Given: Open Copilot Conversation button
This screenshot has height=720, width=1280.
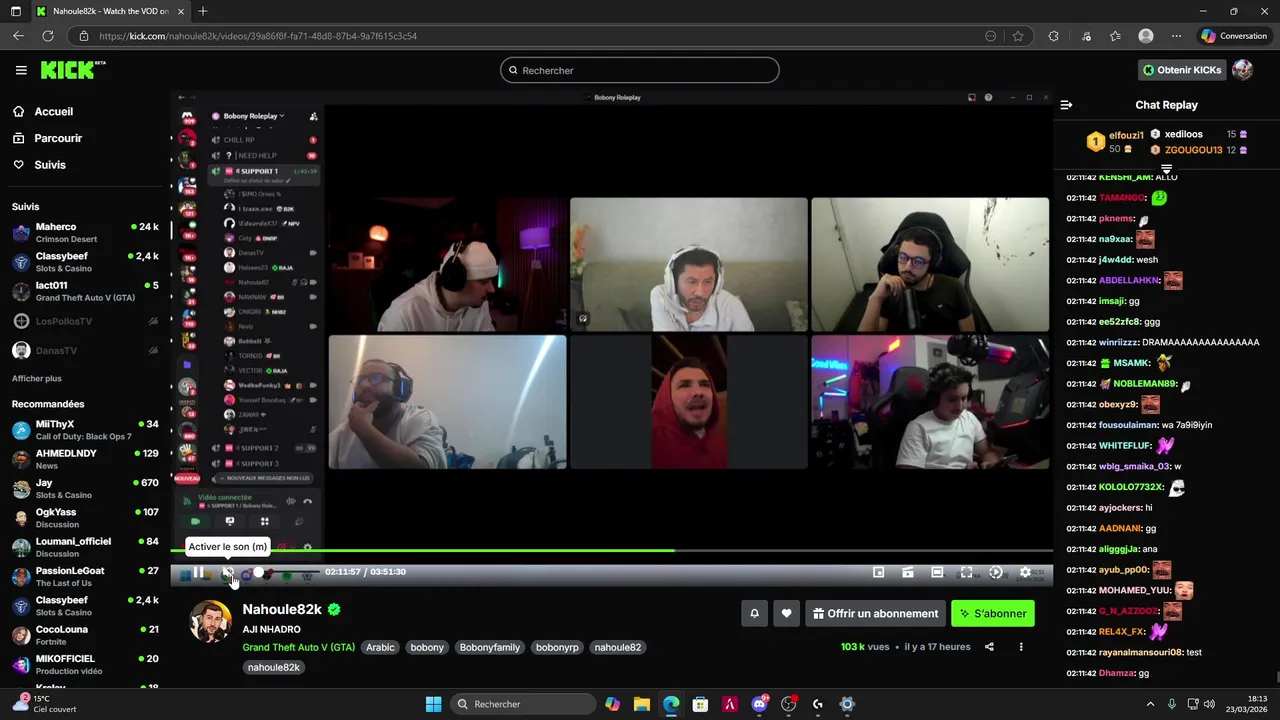Looking at the screenshot, I should tap(1235, 36).
